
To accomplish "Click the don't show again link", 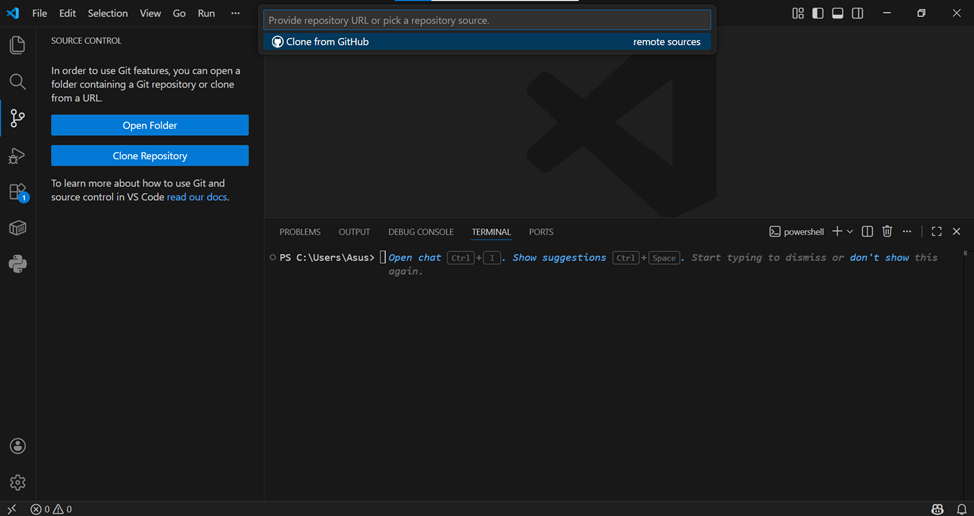I will [x=880, y=257].
